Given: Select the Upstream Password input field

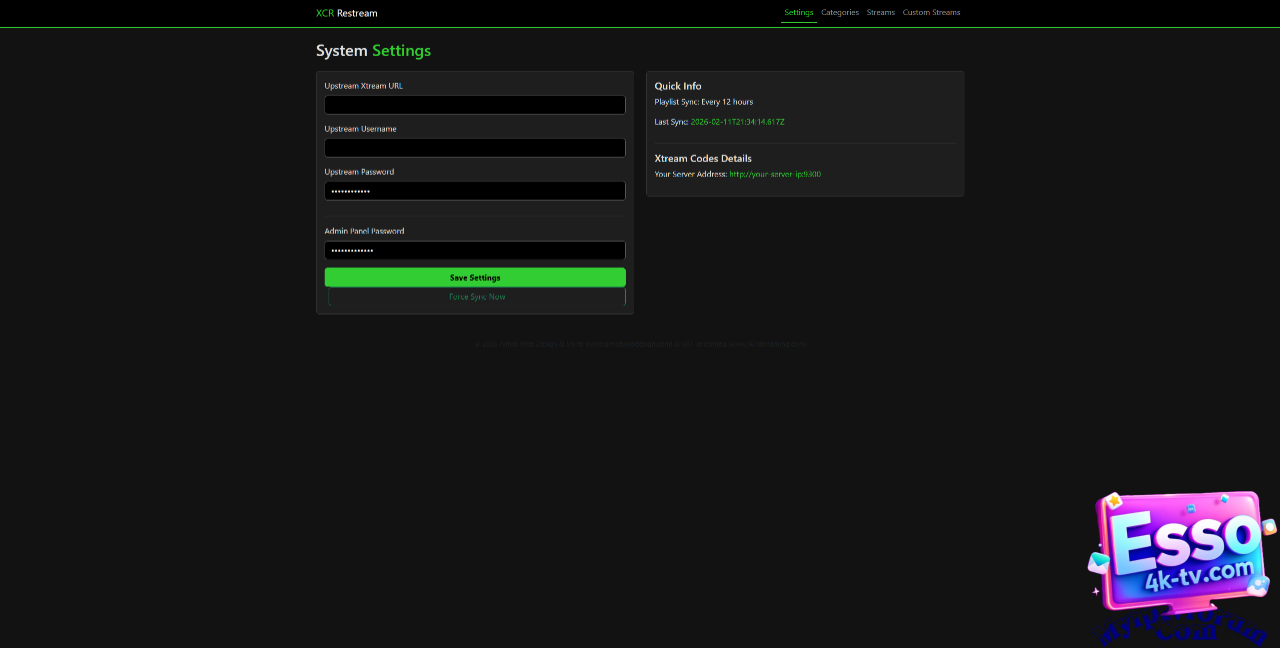Looking at the screenshot, I should coord(475,191).
